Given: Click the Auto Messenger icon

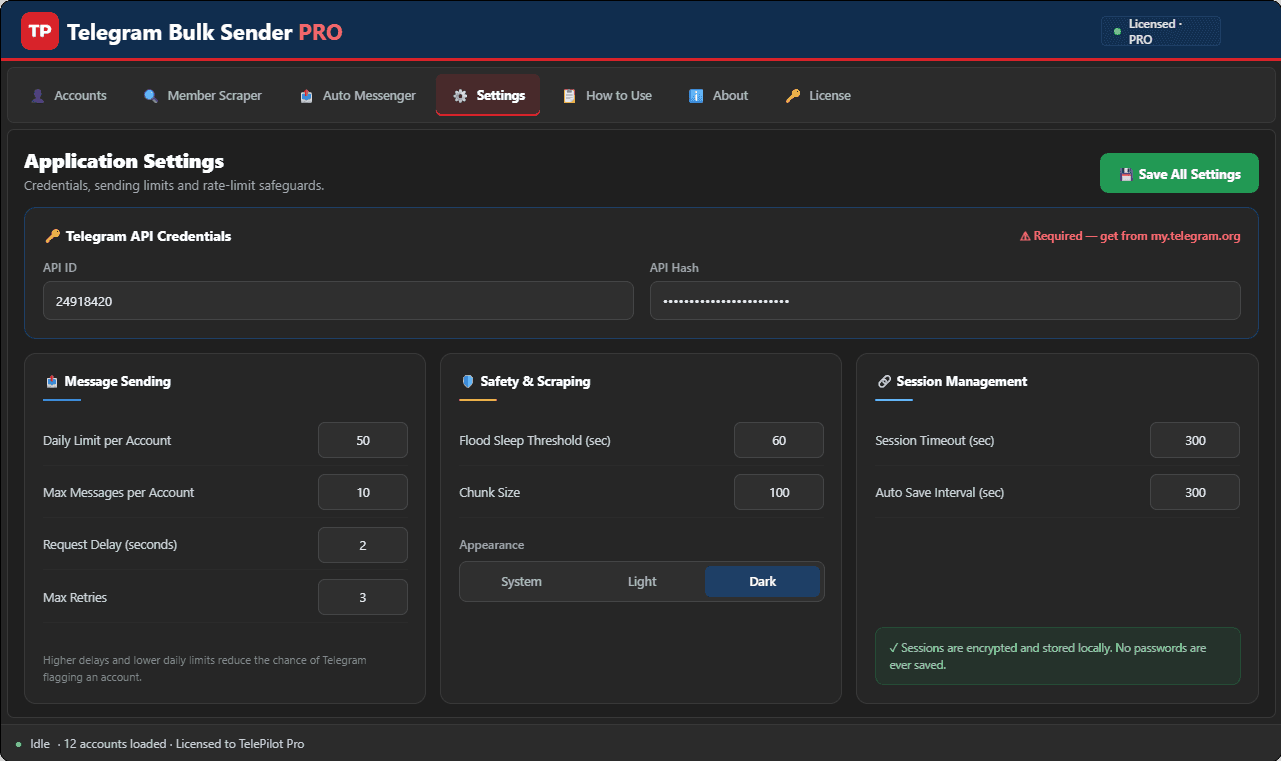Looking at the screenshot, I should [306, 96].
